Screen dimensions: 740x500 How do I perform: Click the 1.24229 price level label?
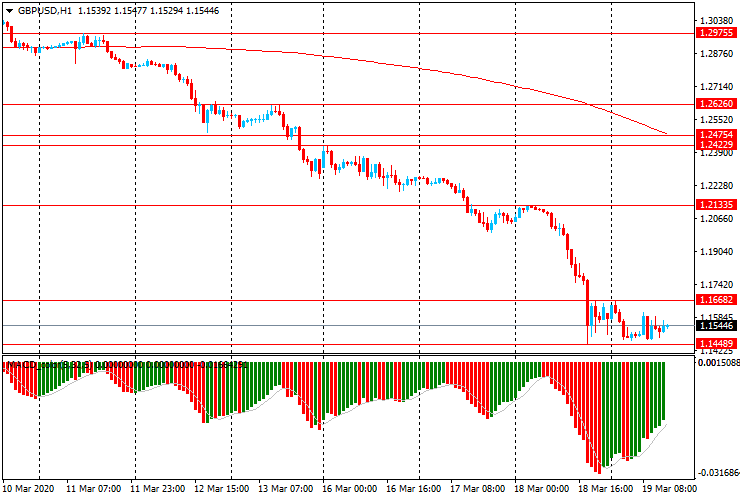point(717,146)
